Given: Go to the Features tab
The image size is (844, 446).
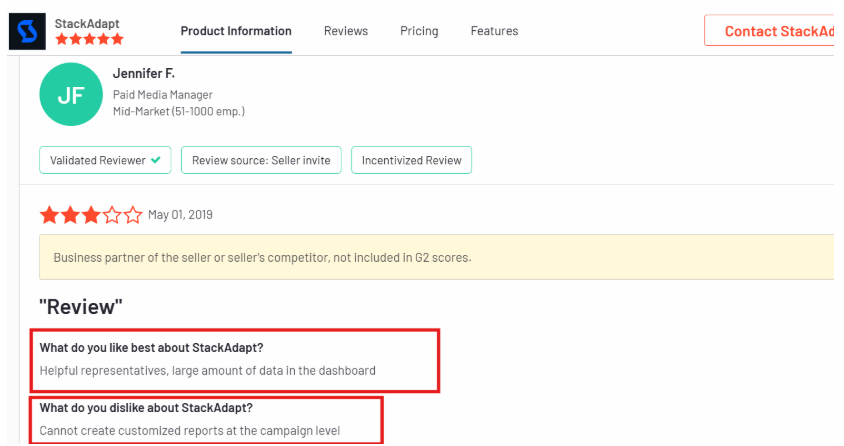Looking at the screenshot, I should tap(495, 31).
